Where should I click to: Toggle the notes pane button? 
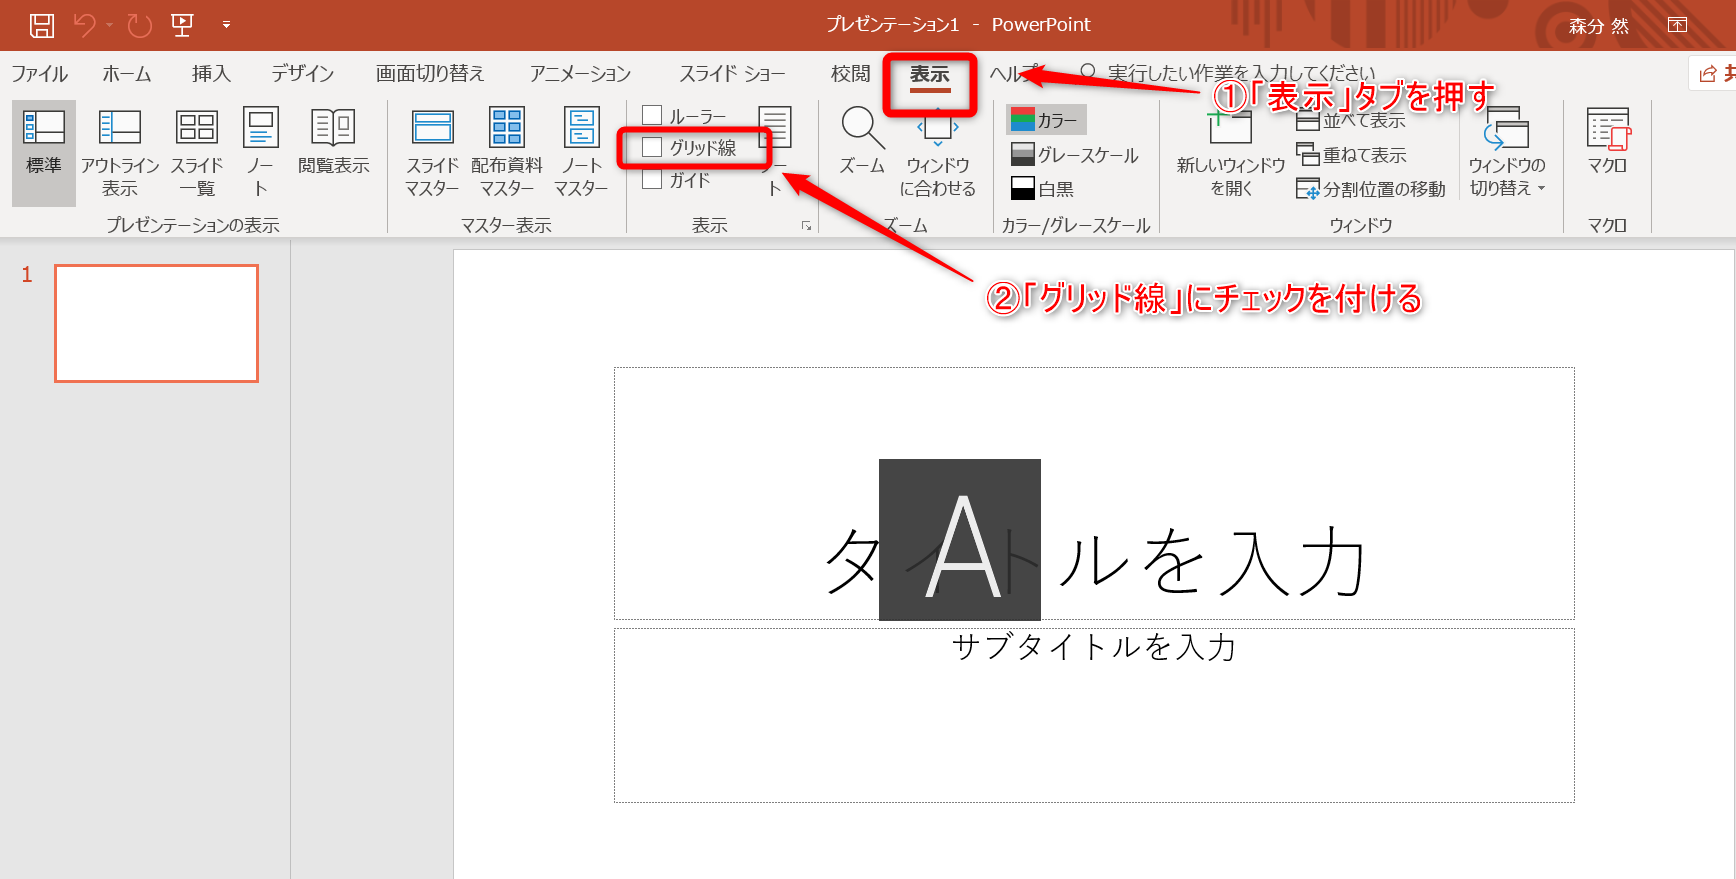click(776, 152)
